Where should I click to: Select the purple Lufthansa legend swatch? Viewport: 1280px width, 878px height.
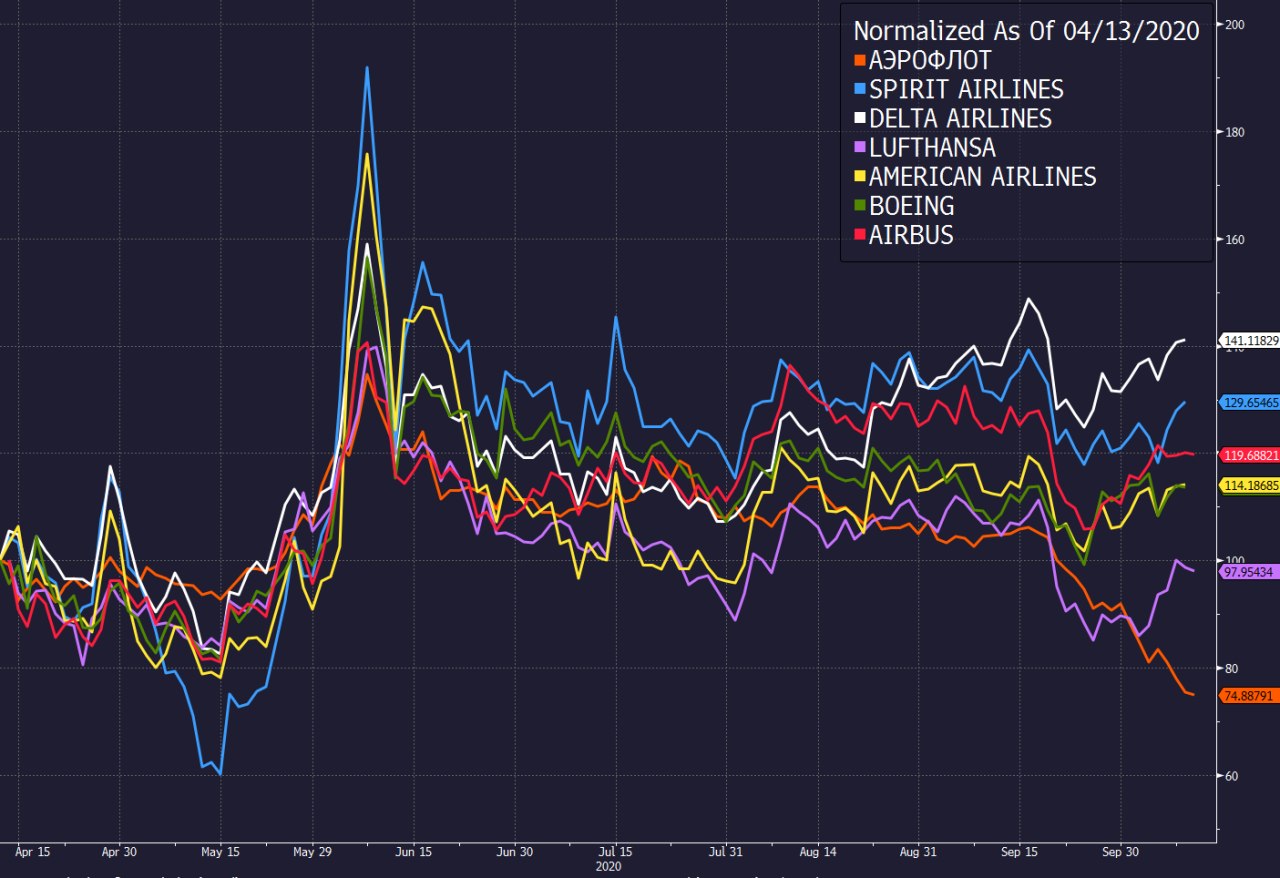(859, 148)
